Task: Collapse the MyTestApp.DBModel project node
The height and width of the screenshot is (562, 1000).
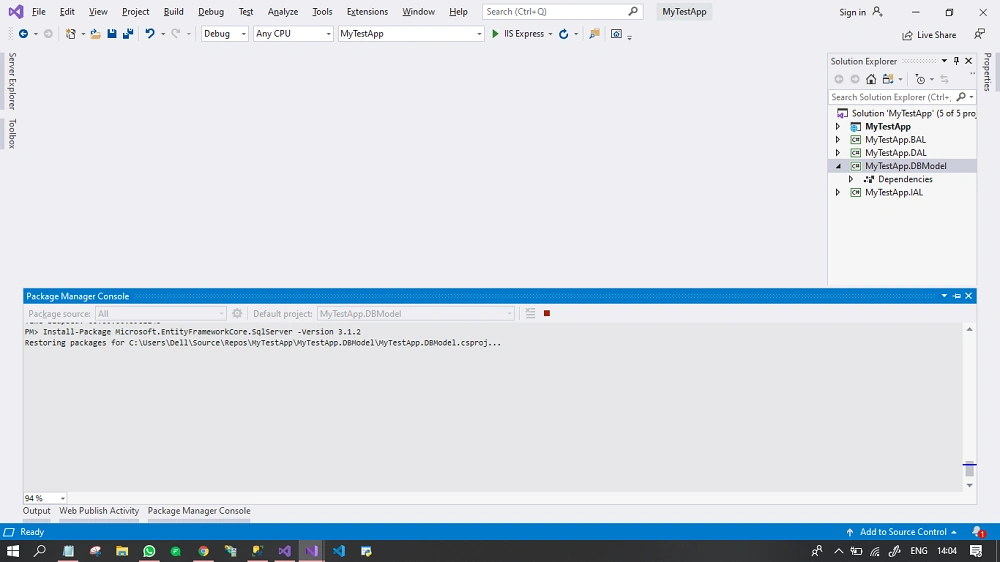Action: tap(838, 166)
